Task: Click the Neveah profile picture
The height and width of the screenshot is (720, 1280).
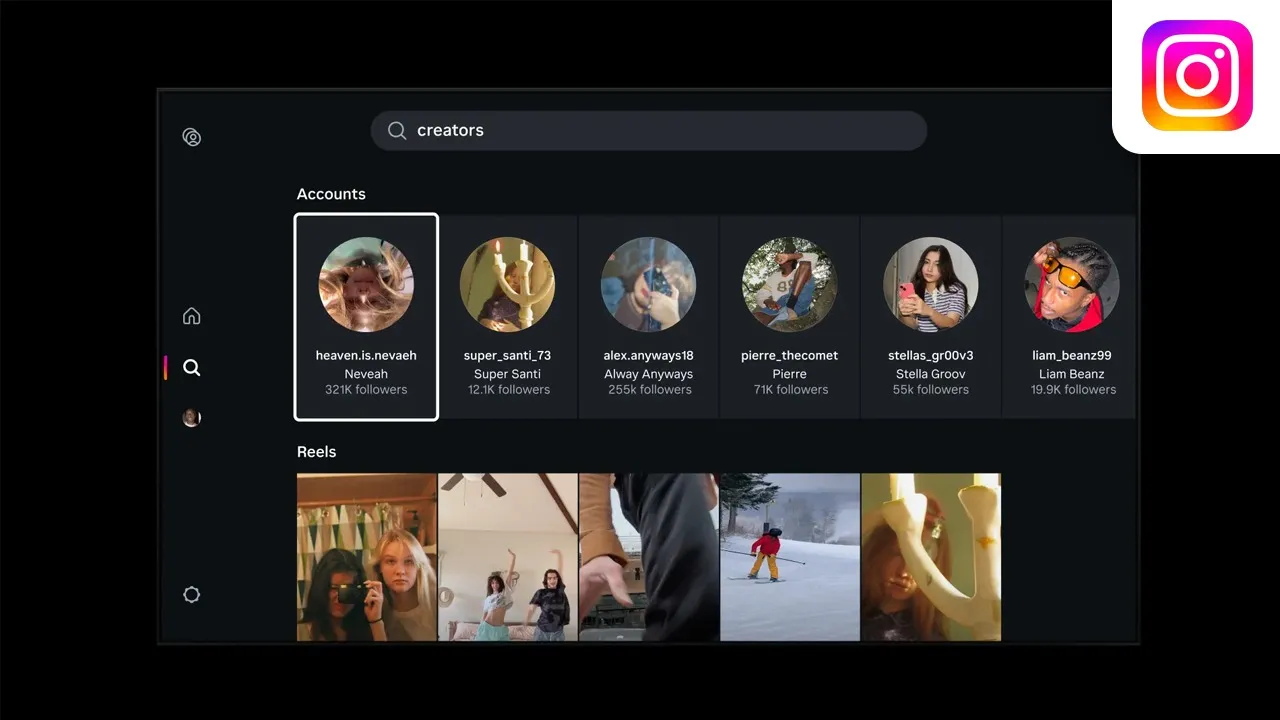Action: coord(366,284)
